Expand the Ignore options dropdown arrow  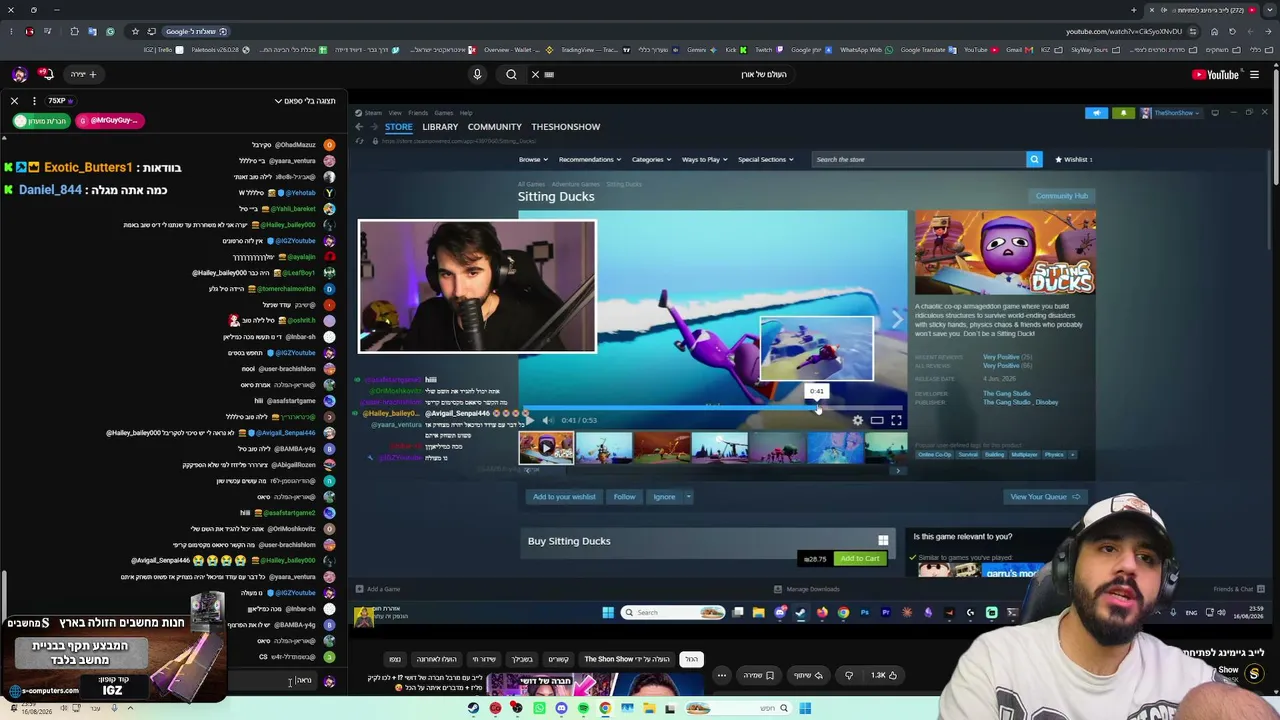(688, 497)
